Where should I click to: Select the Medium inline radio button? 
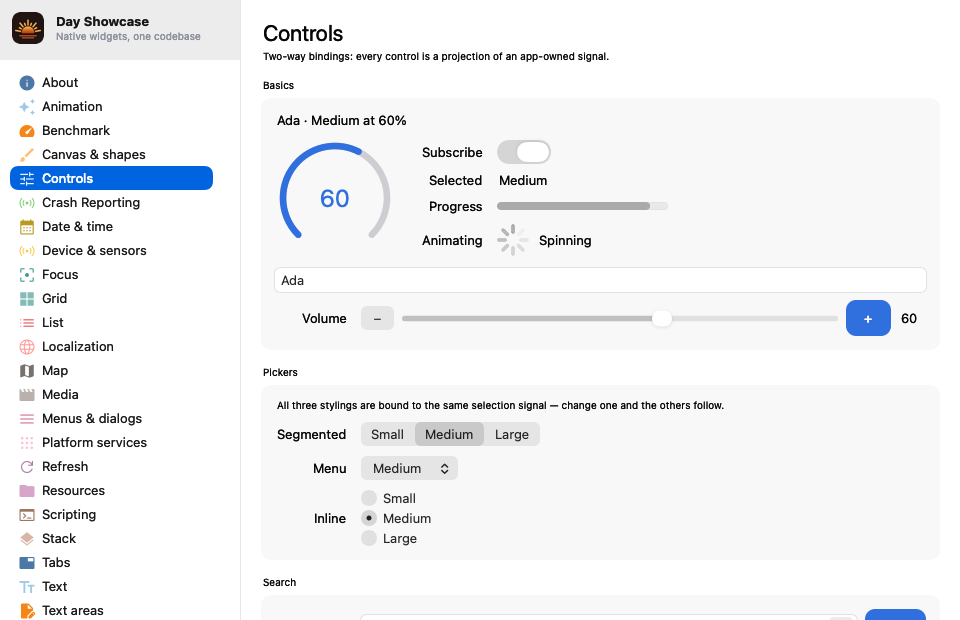[x=369, y=518]
